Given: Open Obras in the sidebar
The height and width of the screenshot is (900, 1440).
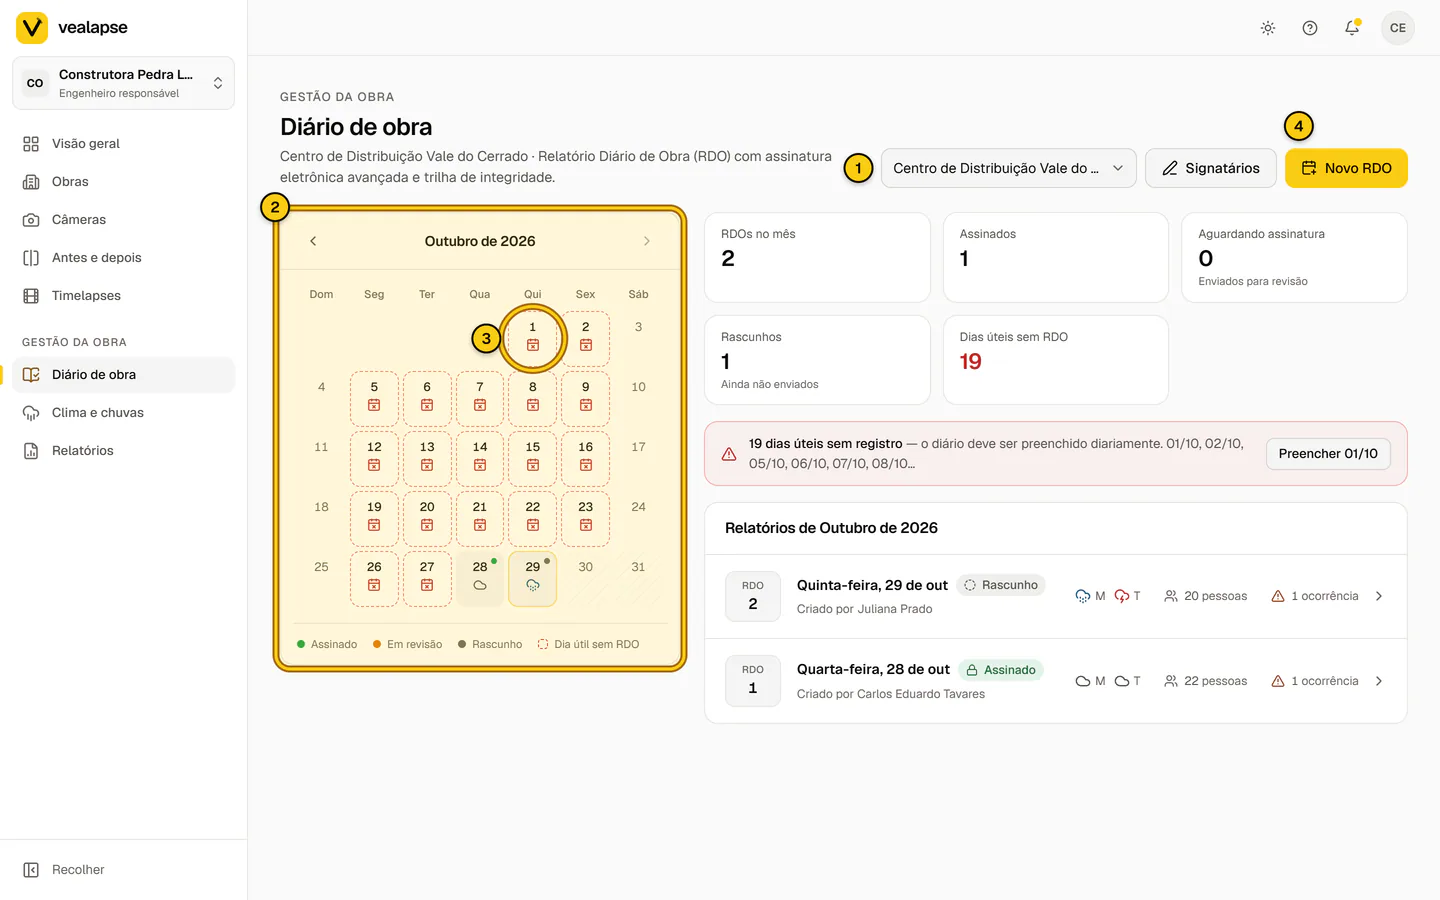Looking at the screenshot, I should 123,182.
